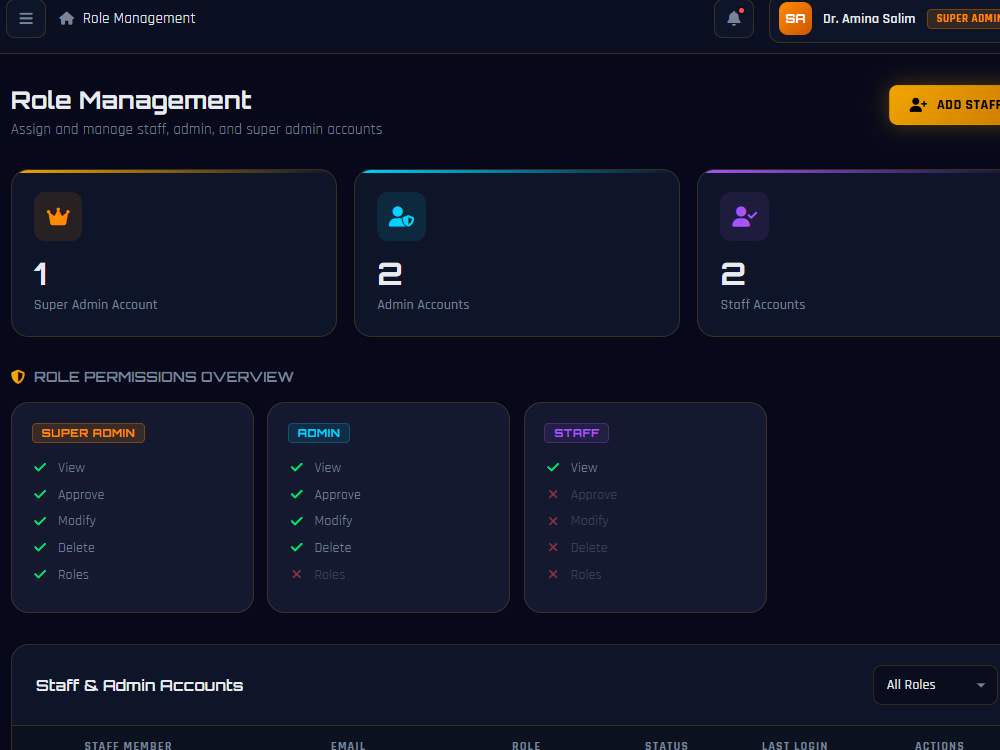Click the 'Assign and manage staff' subtitle
The height and width of the screenshot is (750, 1000).
196,129
